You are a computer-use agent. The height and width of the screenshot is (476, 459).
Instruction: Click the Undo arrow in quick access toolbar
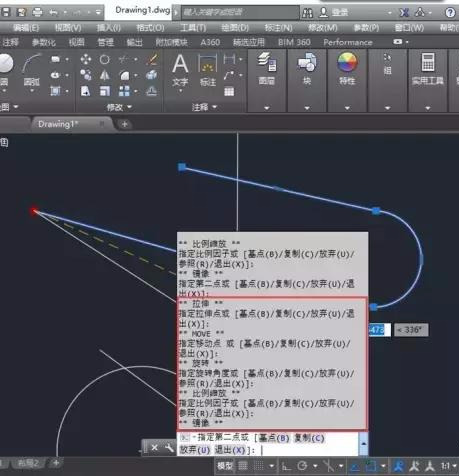coord(53,13)
